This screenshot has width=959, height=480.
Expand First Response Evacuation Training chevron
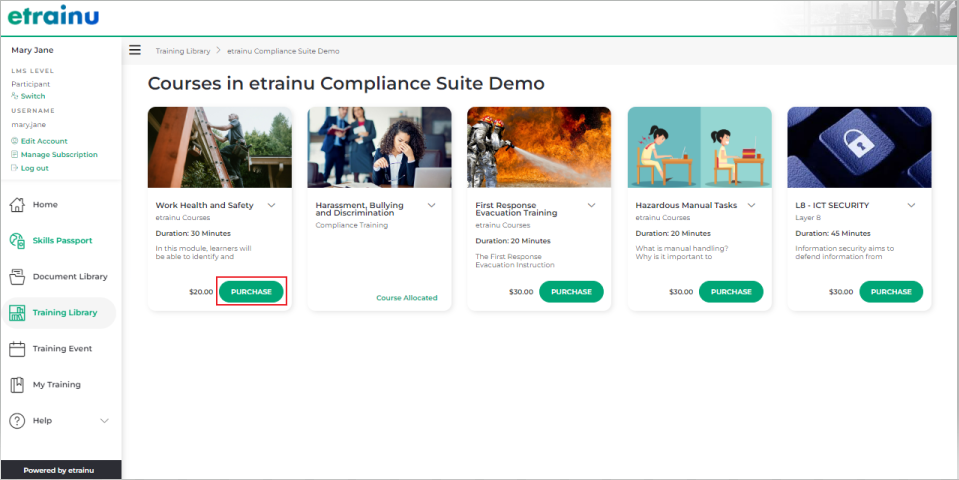point(591,205)
